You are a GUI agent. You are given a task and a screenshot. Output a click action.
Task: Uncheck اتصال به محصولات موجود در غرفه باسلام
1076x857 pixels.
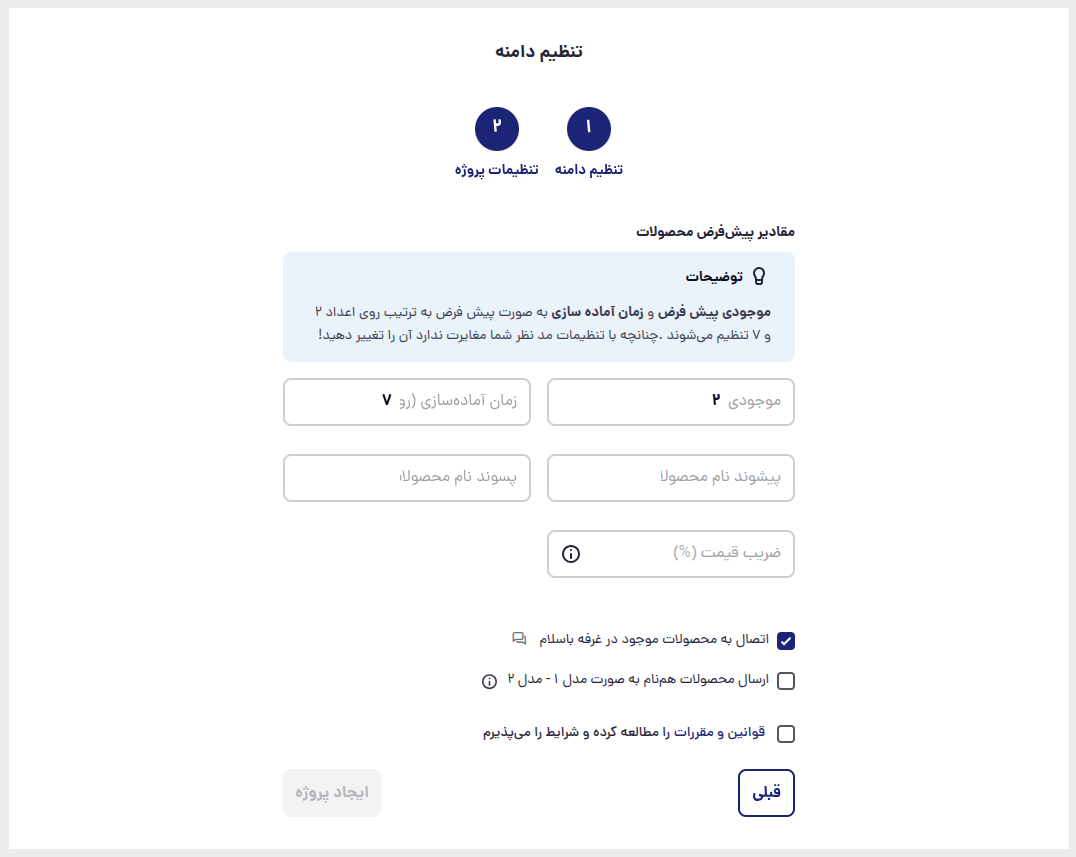click(786, 641)
